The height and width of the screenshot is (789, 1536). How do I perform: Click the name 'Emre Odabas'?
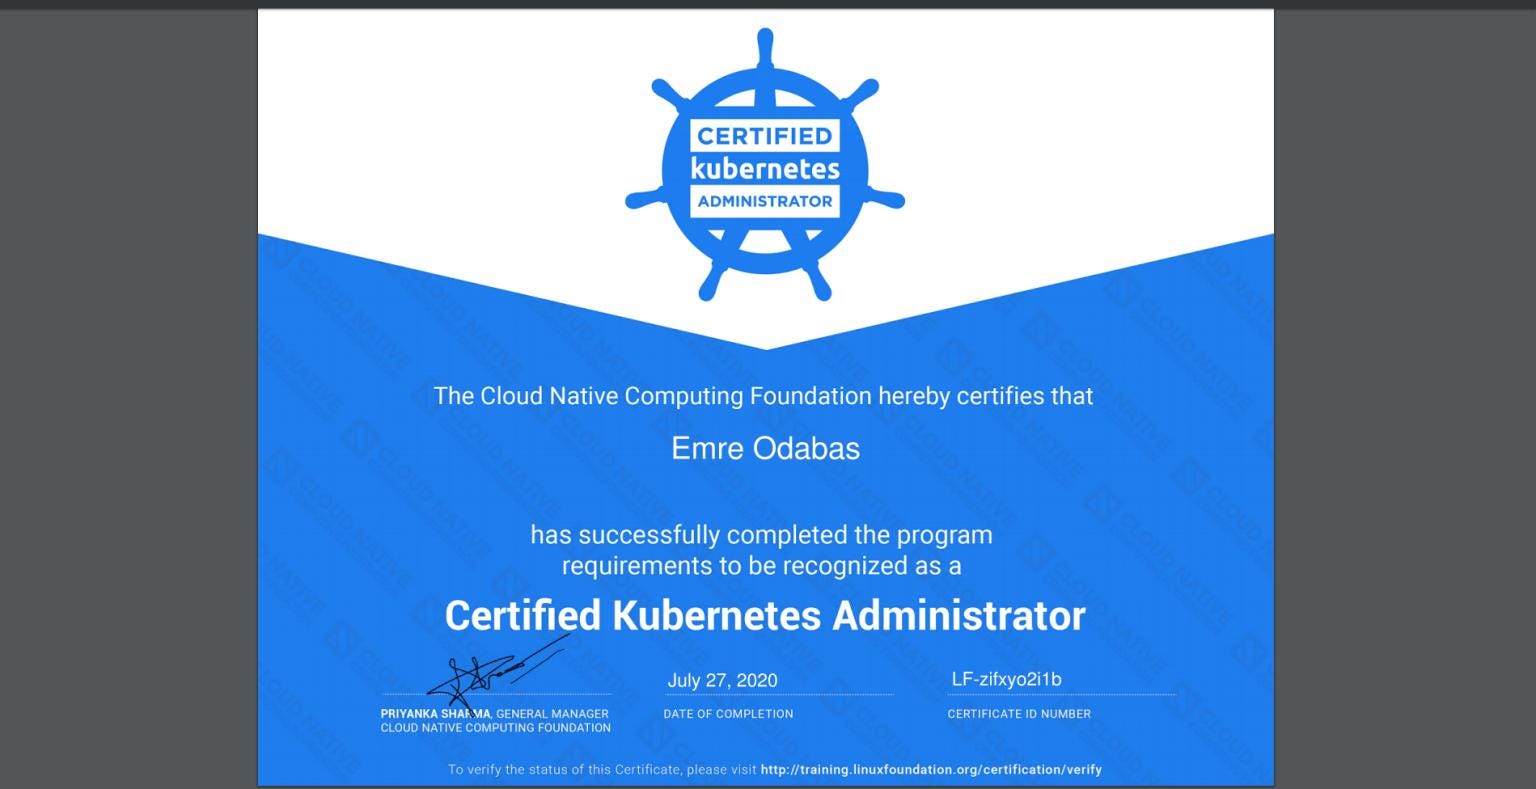766,448
